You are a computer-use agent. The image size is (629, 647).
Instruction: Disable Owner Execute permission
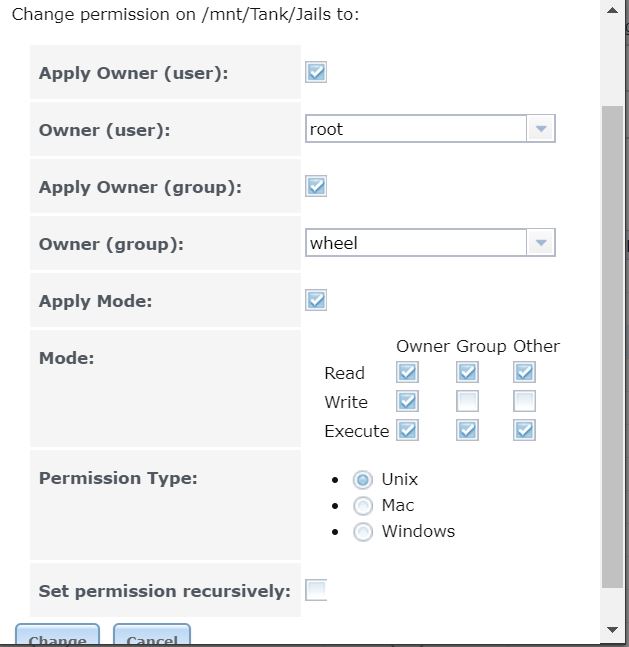tap(407, 431)
